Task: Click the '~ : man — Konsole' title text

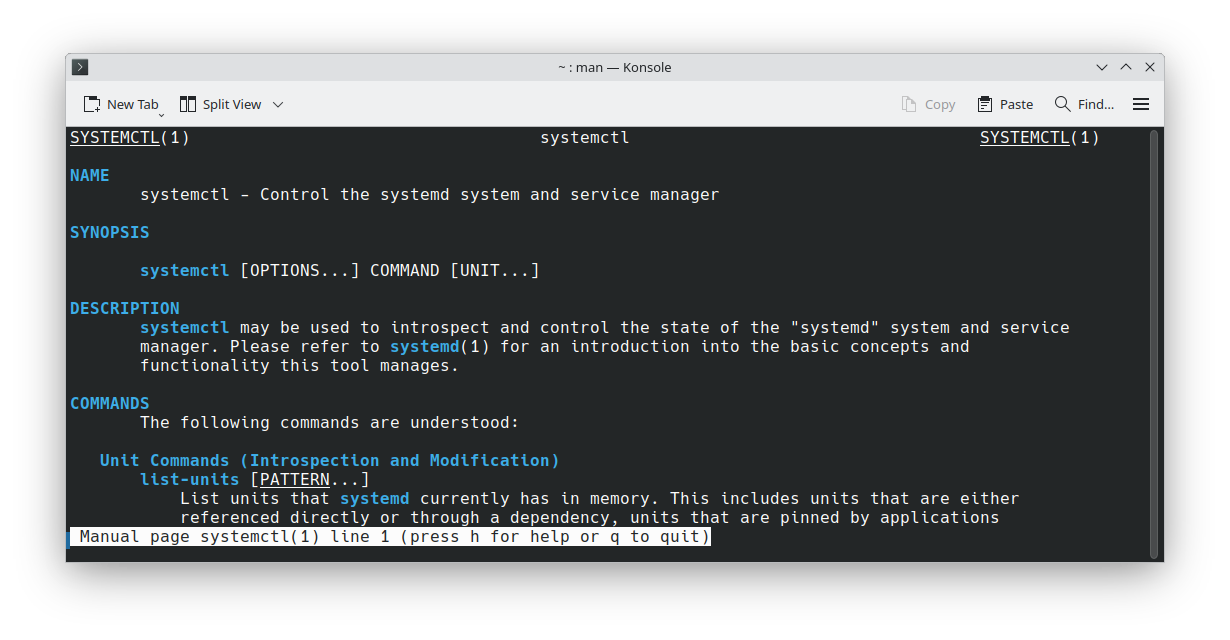Action: (614, 67)
